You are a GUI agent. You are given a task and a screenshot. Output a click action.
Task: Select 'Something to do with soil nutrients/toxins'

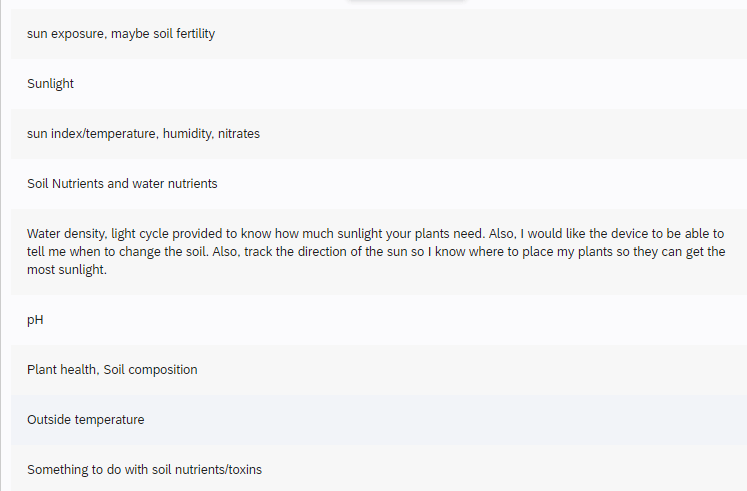pyautogui.click(x=144, y=469)
